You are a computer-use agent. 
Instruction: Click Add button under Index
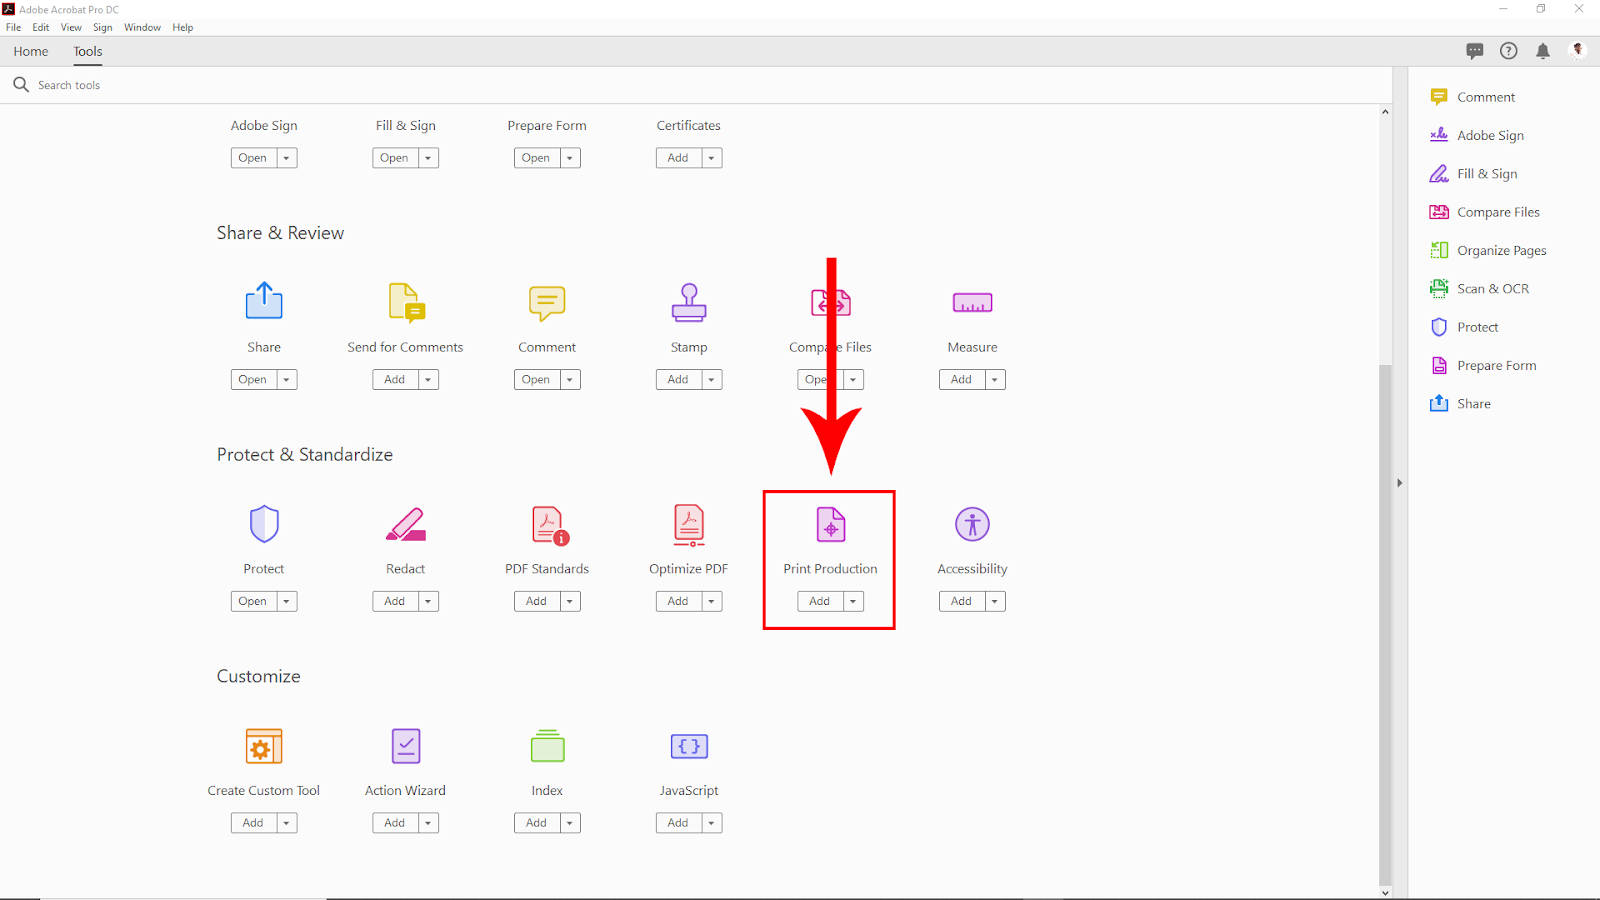pos(537,823)
